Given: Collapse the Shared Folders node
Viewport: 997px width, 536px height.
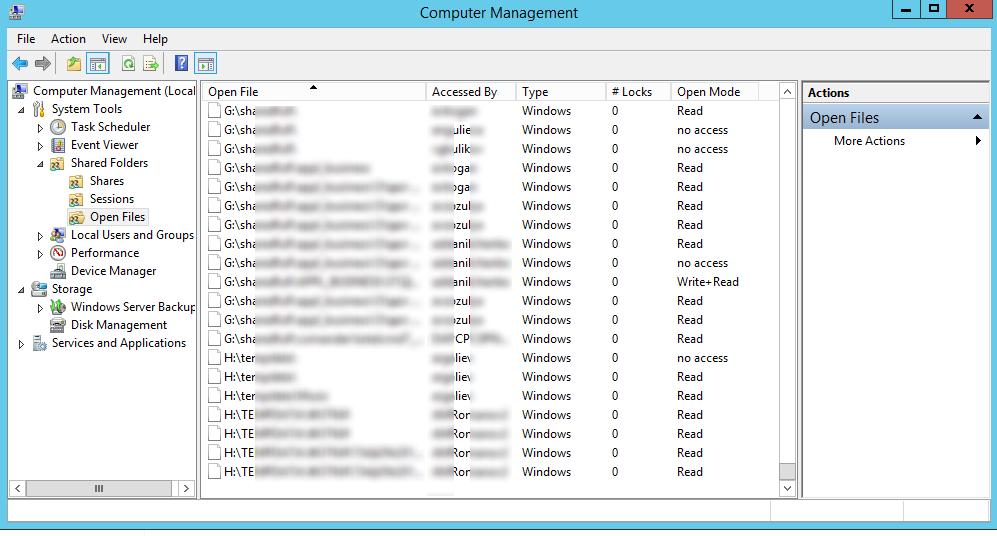Looking at the screenshot, I should tap(40, 164).
